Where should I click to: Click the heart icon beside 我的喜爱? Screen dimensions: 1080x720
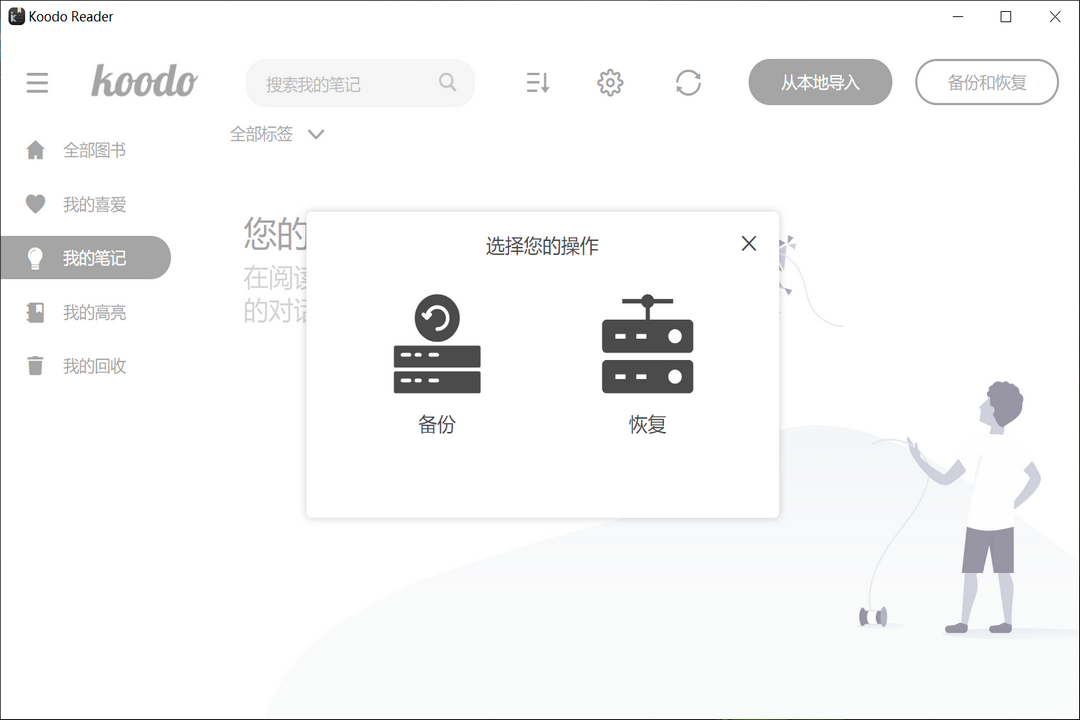pos(35,204)
